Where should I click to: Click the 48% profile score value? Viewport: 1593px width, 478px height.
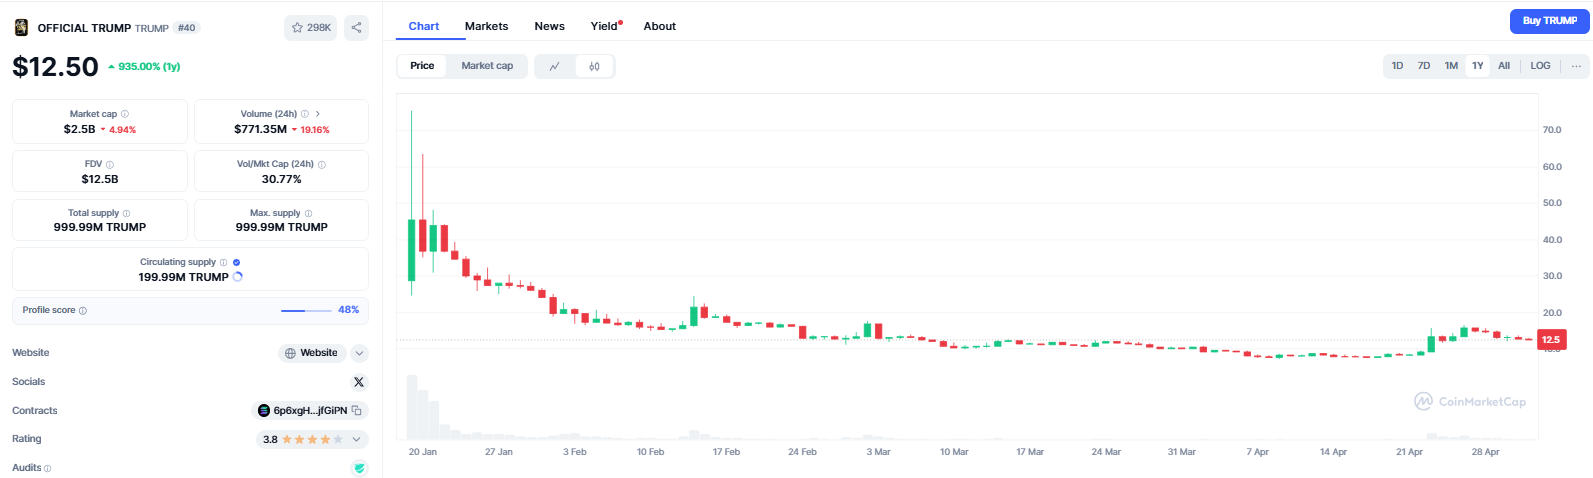(348, 310)
